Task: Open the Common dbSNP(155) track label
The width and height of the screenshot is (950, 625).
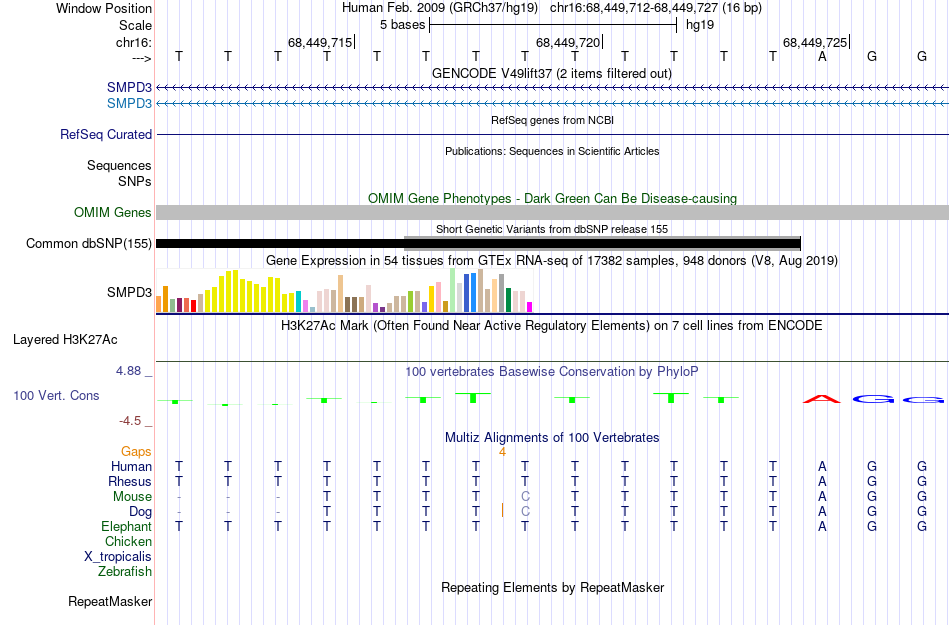Action: 89,243
